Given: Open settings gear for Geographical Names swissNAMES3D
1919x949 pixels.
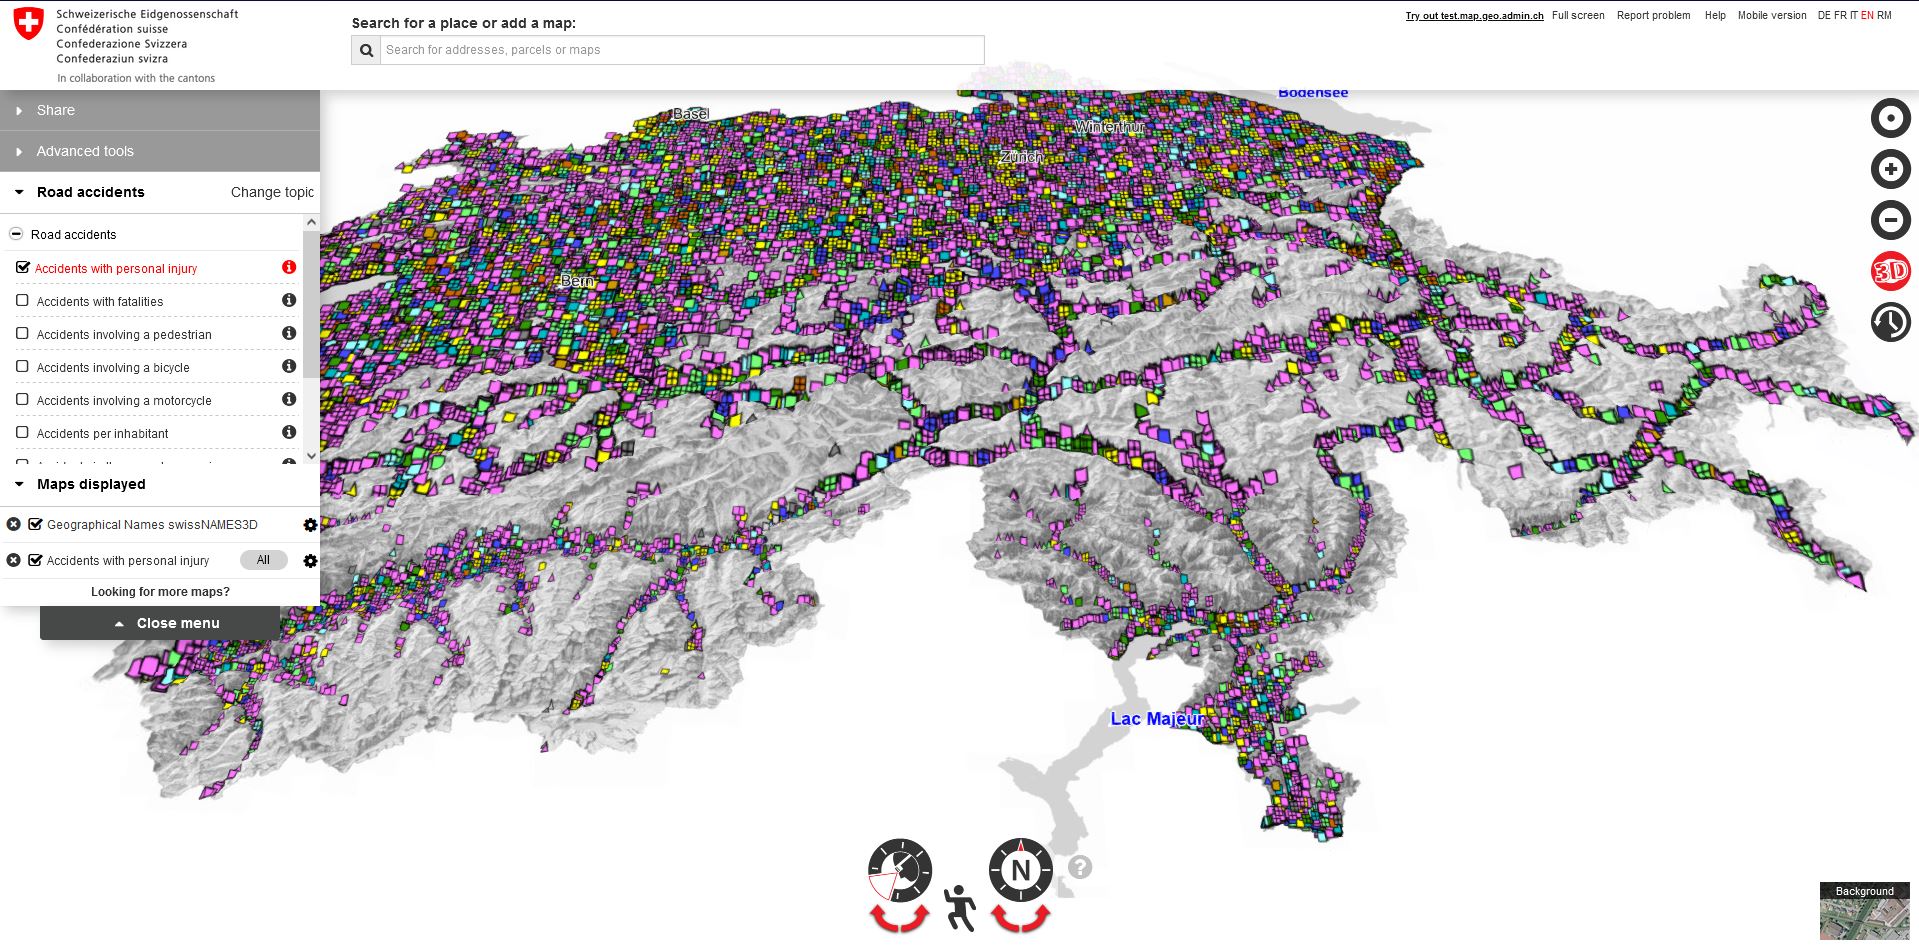Looking at the screenshot, I should 310,525.
